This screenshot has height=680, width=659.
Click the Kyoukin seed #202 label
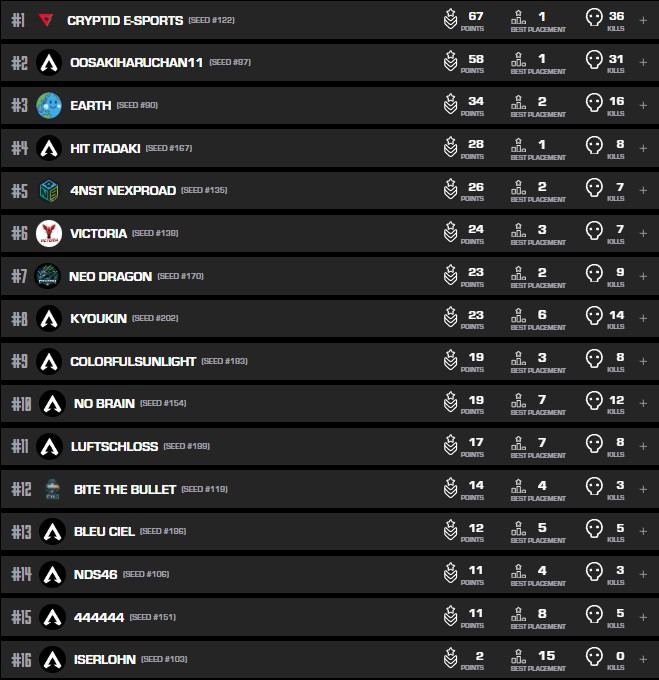tap(158, 318)
